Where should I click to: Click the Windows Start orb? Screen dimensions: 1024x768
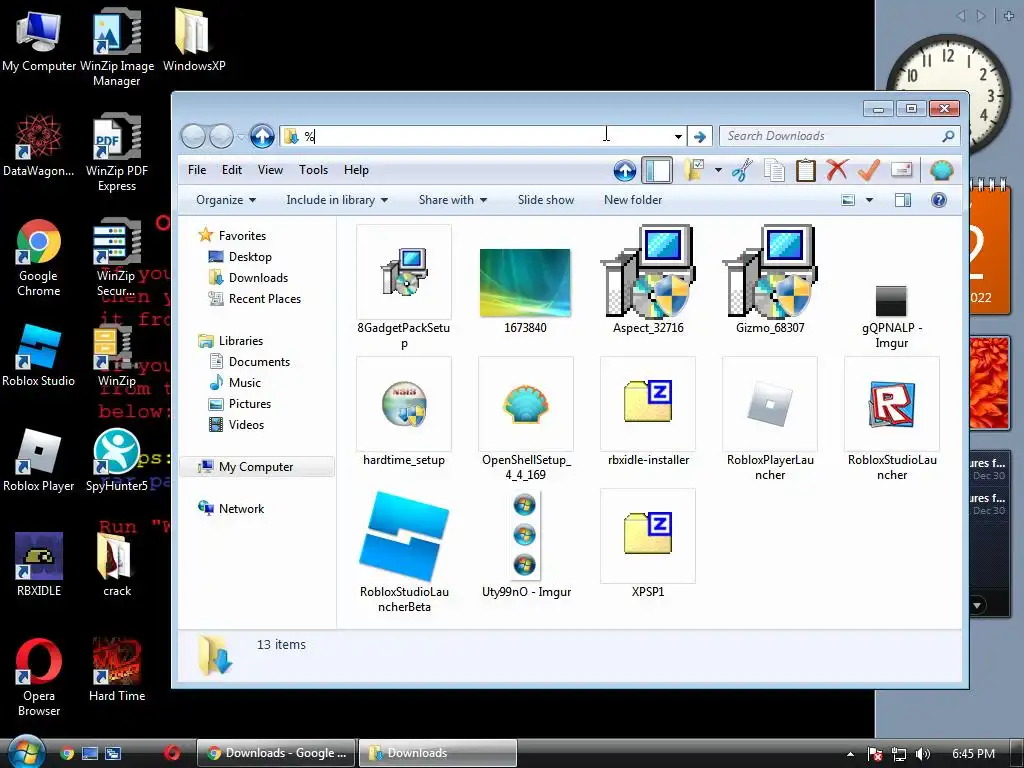[25, 752]
